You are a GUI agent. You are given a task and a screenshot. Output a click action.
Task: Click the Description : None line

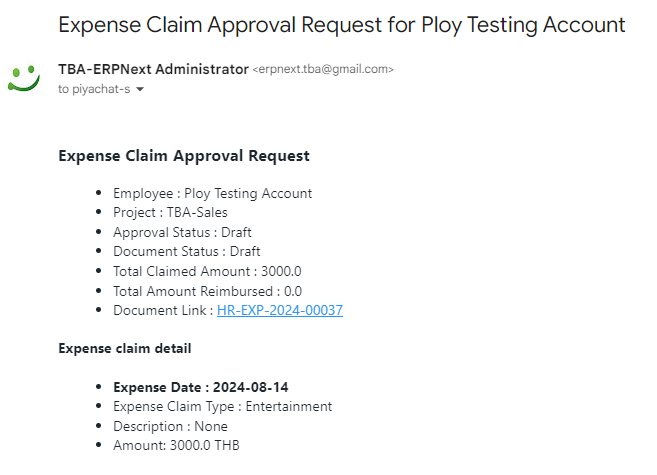coord(171,426)
